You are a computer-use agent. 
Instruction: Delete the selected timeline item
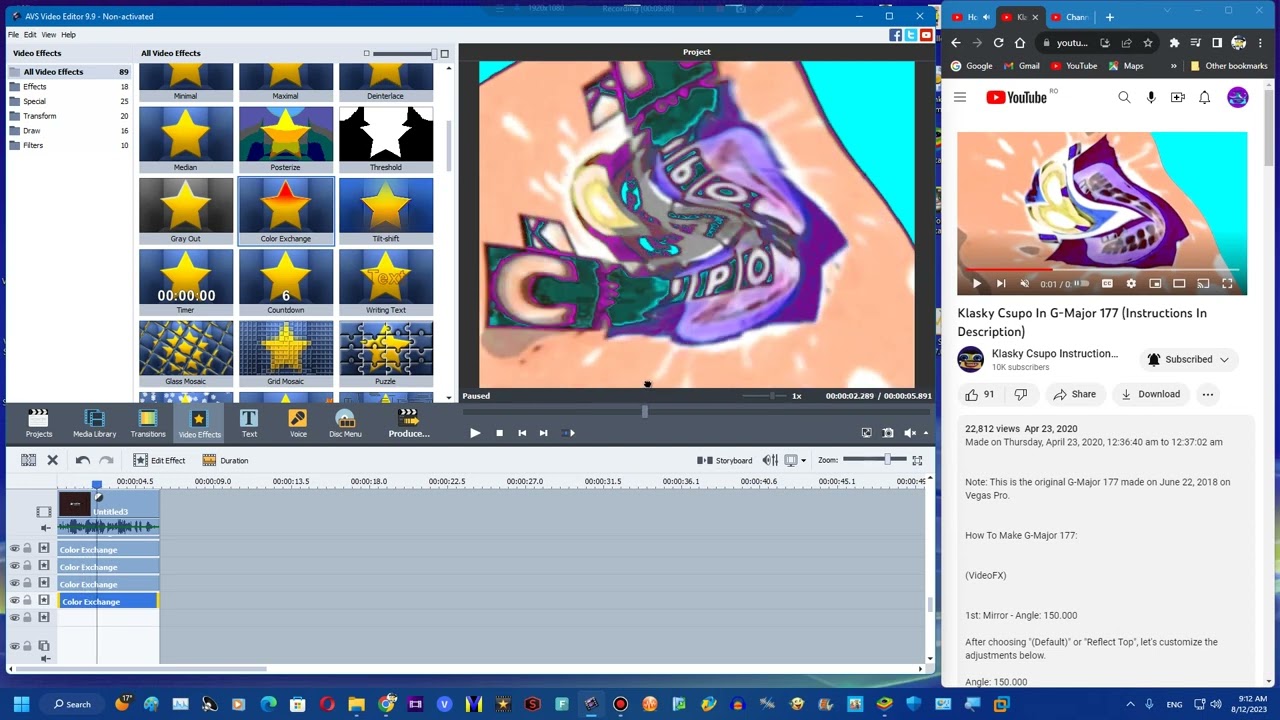pyautogui.click(x=53, y=460)
